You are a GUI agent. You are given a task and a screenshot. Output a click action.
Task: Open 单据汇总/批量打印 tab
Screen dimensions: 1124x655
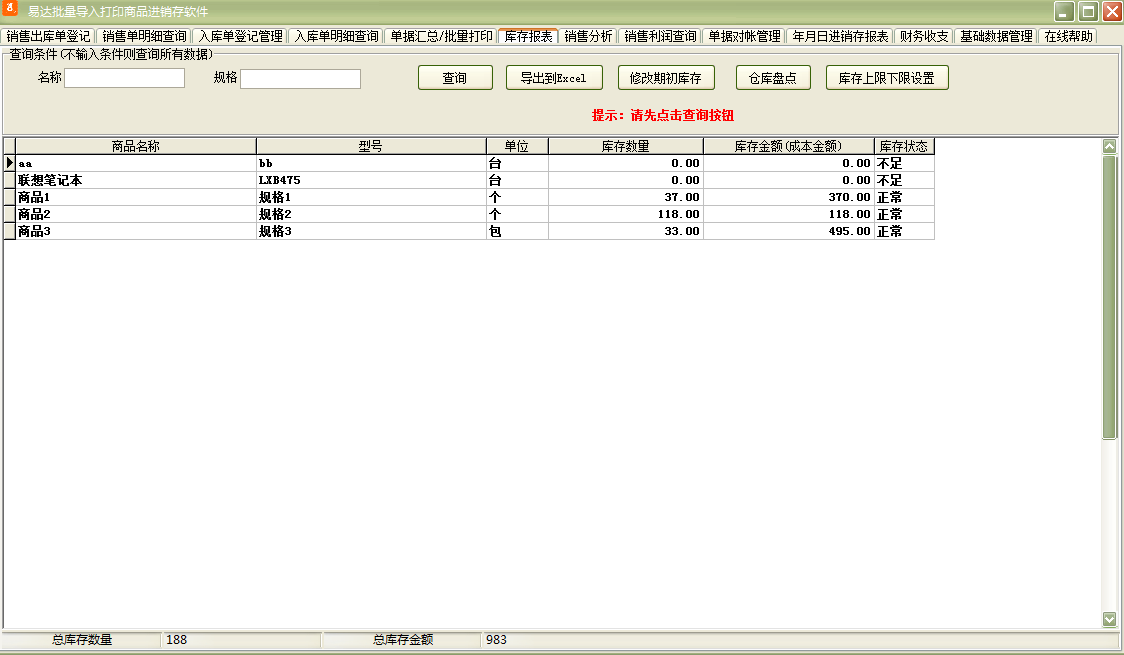(441, 37)
